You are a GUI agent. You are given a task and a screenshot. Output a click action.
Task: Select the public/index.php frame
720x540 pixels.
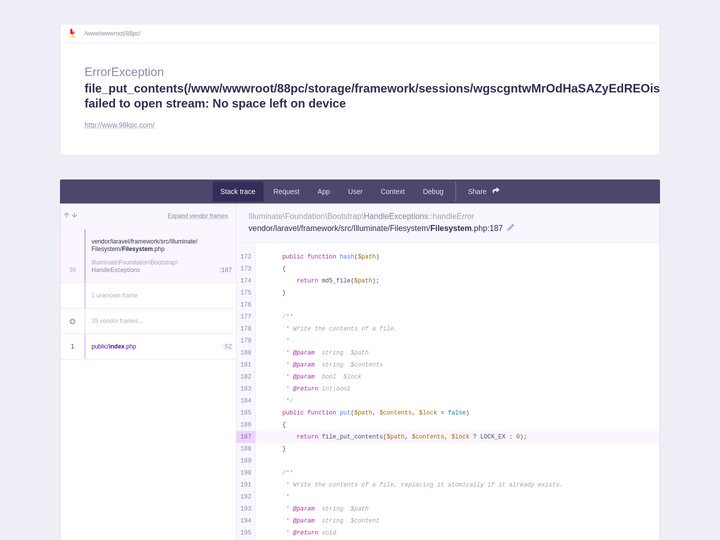[148, 347]
